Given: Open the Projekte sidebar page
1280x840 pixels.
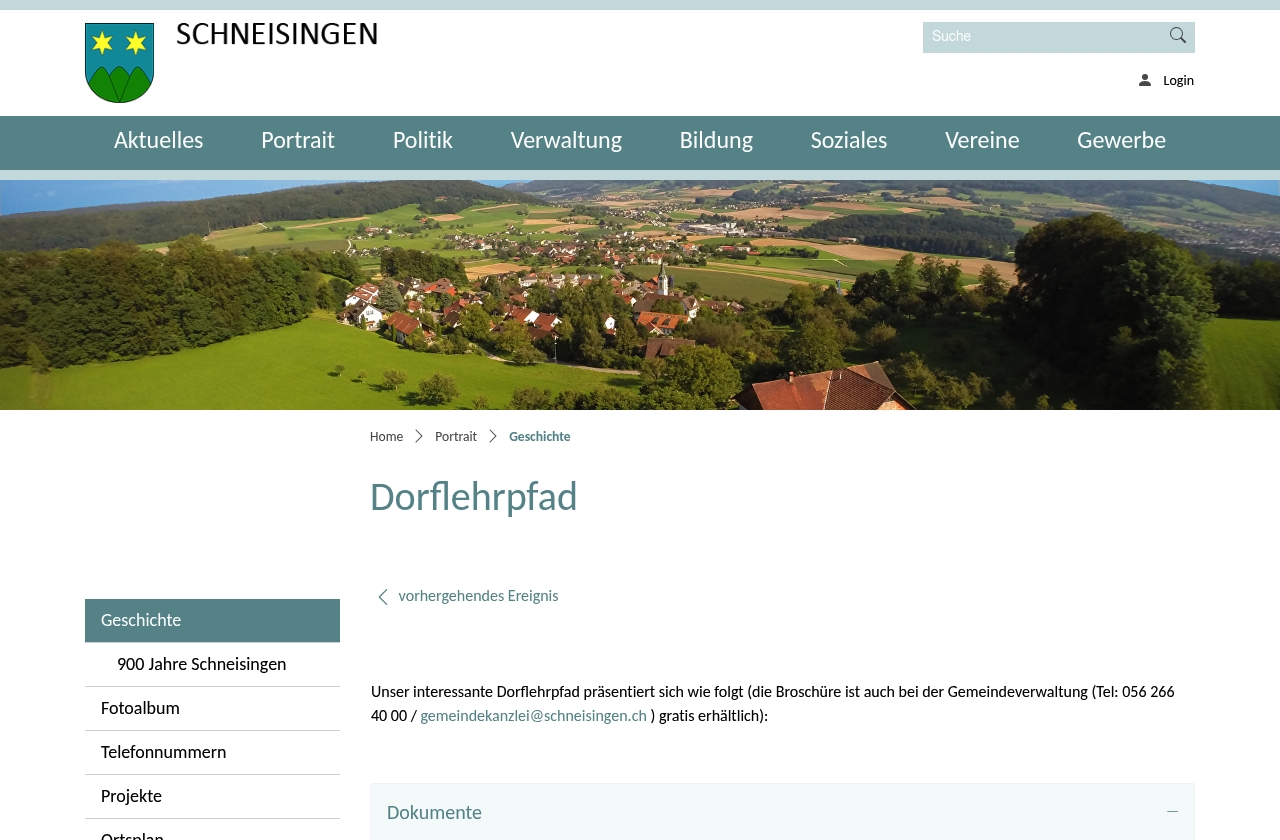Looking at the screenshot, I should point(131,796).
